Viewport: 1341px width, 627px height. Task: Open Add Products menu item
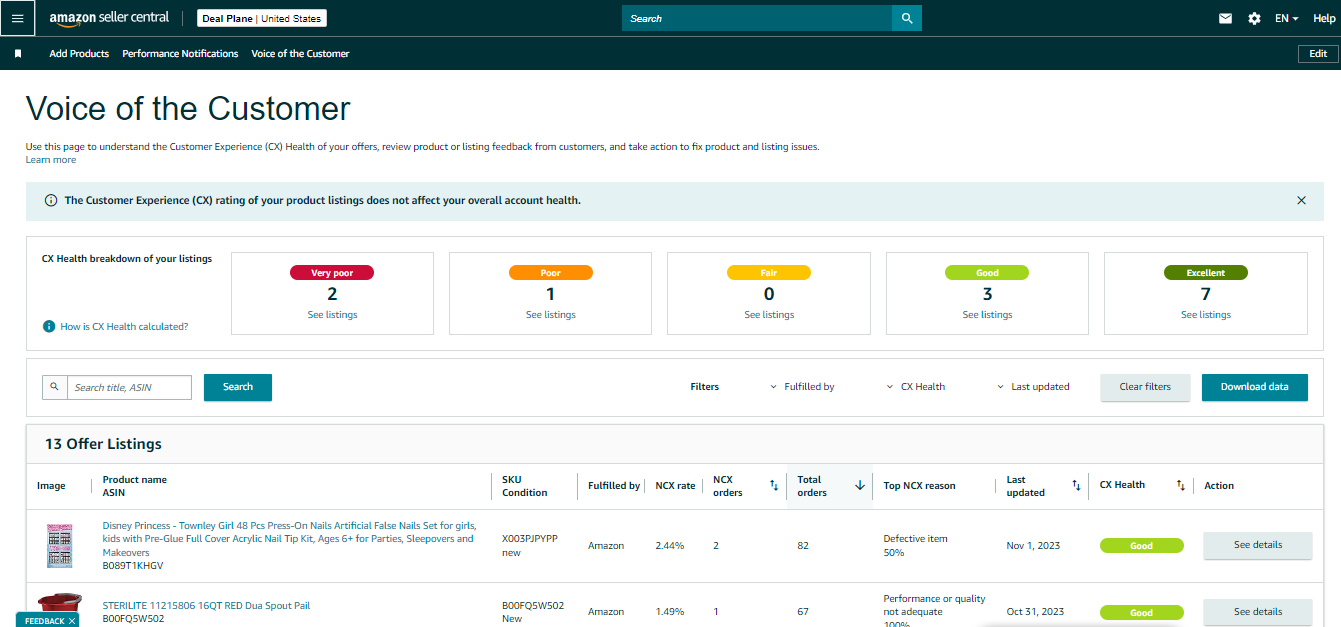(79, 54)
